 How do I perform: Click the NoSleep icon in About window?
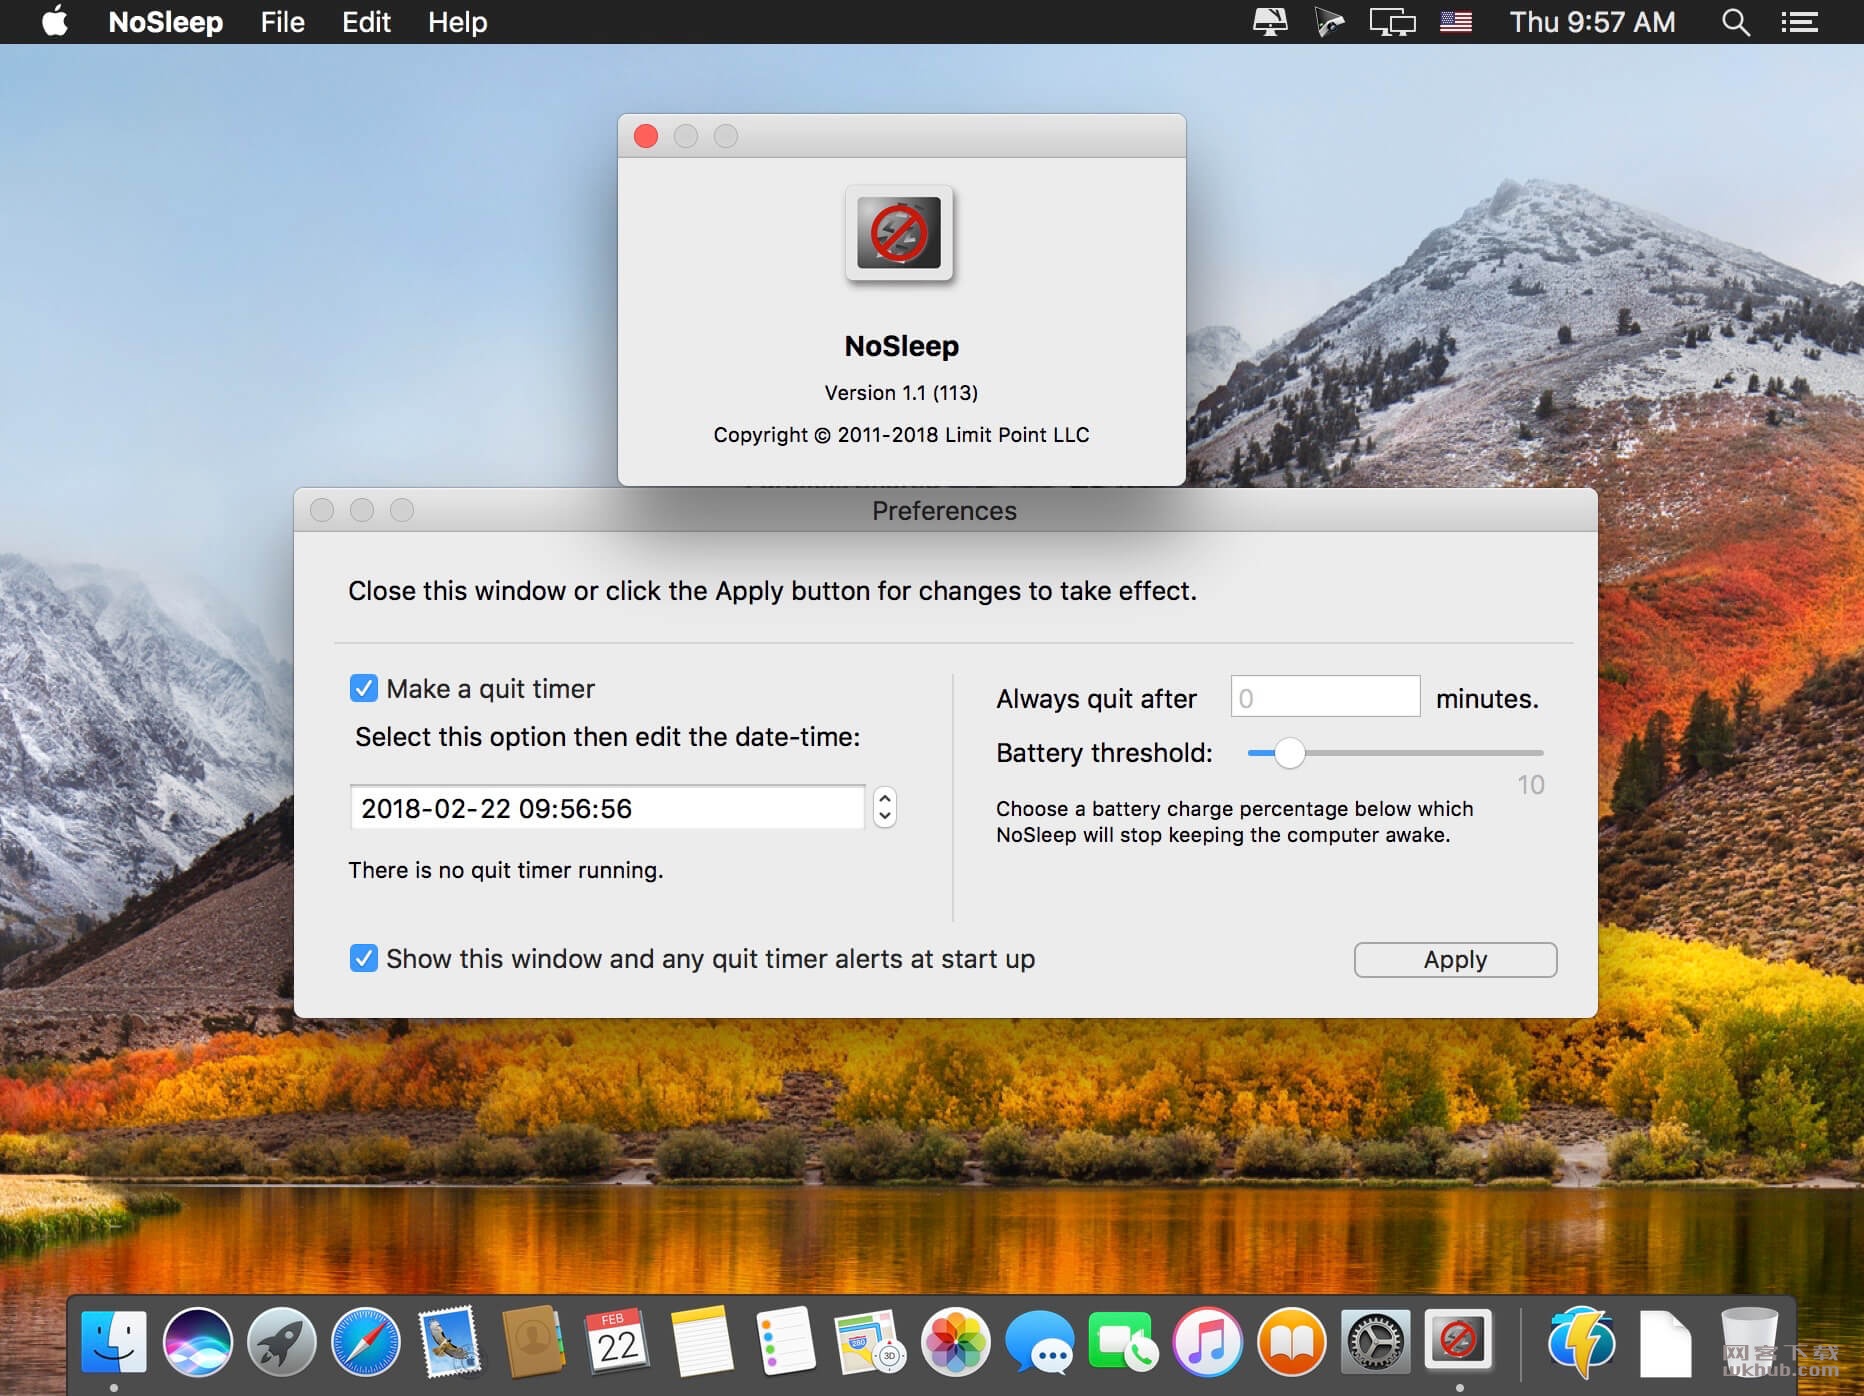click(x=899, y=233)
